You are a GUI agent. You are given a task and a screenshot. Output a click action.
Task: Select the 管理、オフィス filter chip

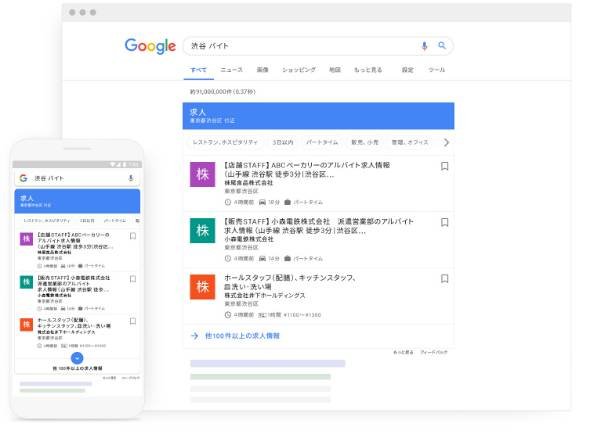410,142
